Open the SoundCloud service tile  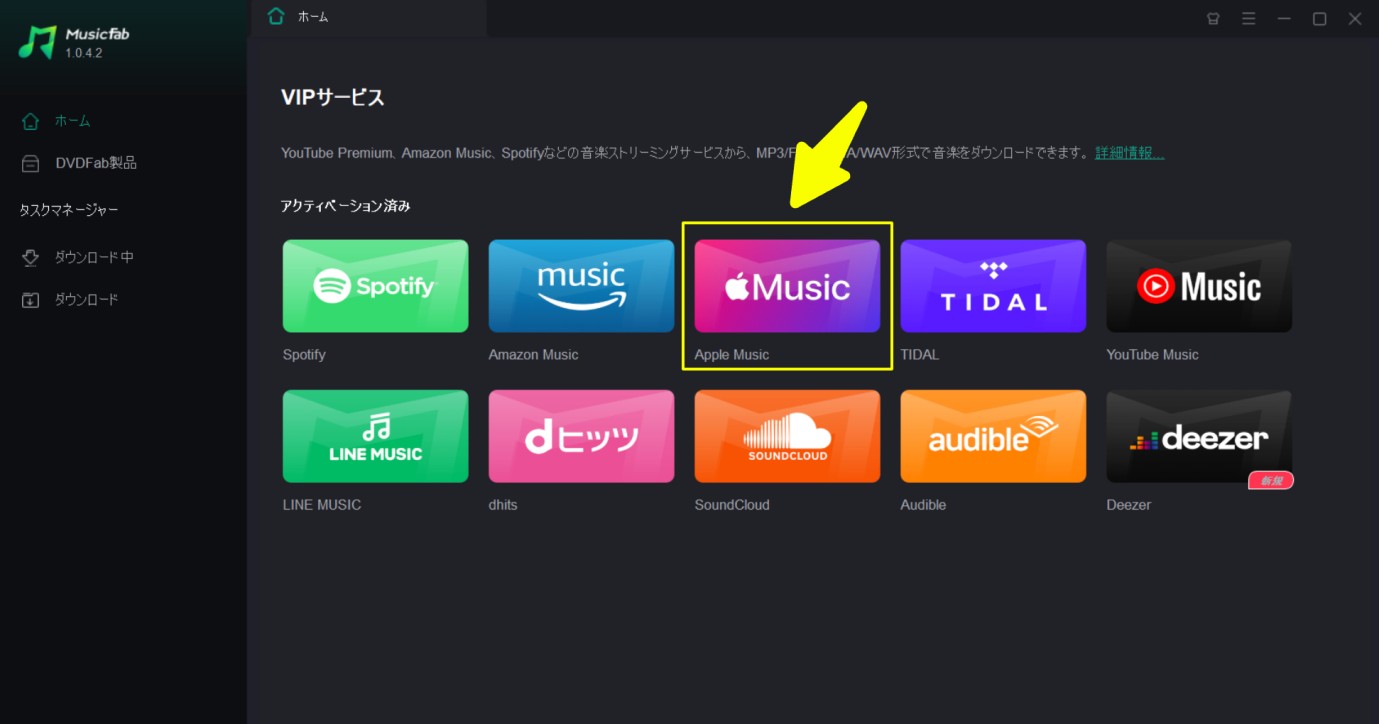click(x=787, y=436)
